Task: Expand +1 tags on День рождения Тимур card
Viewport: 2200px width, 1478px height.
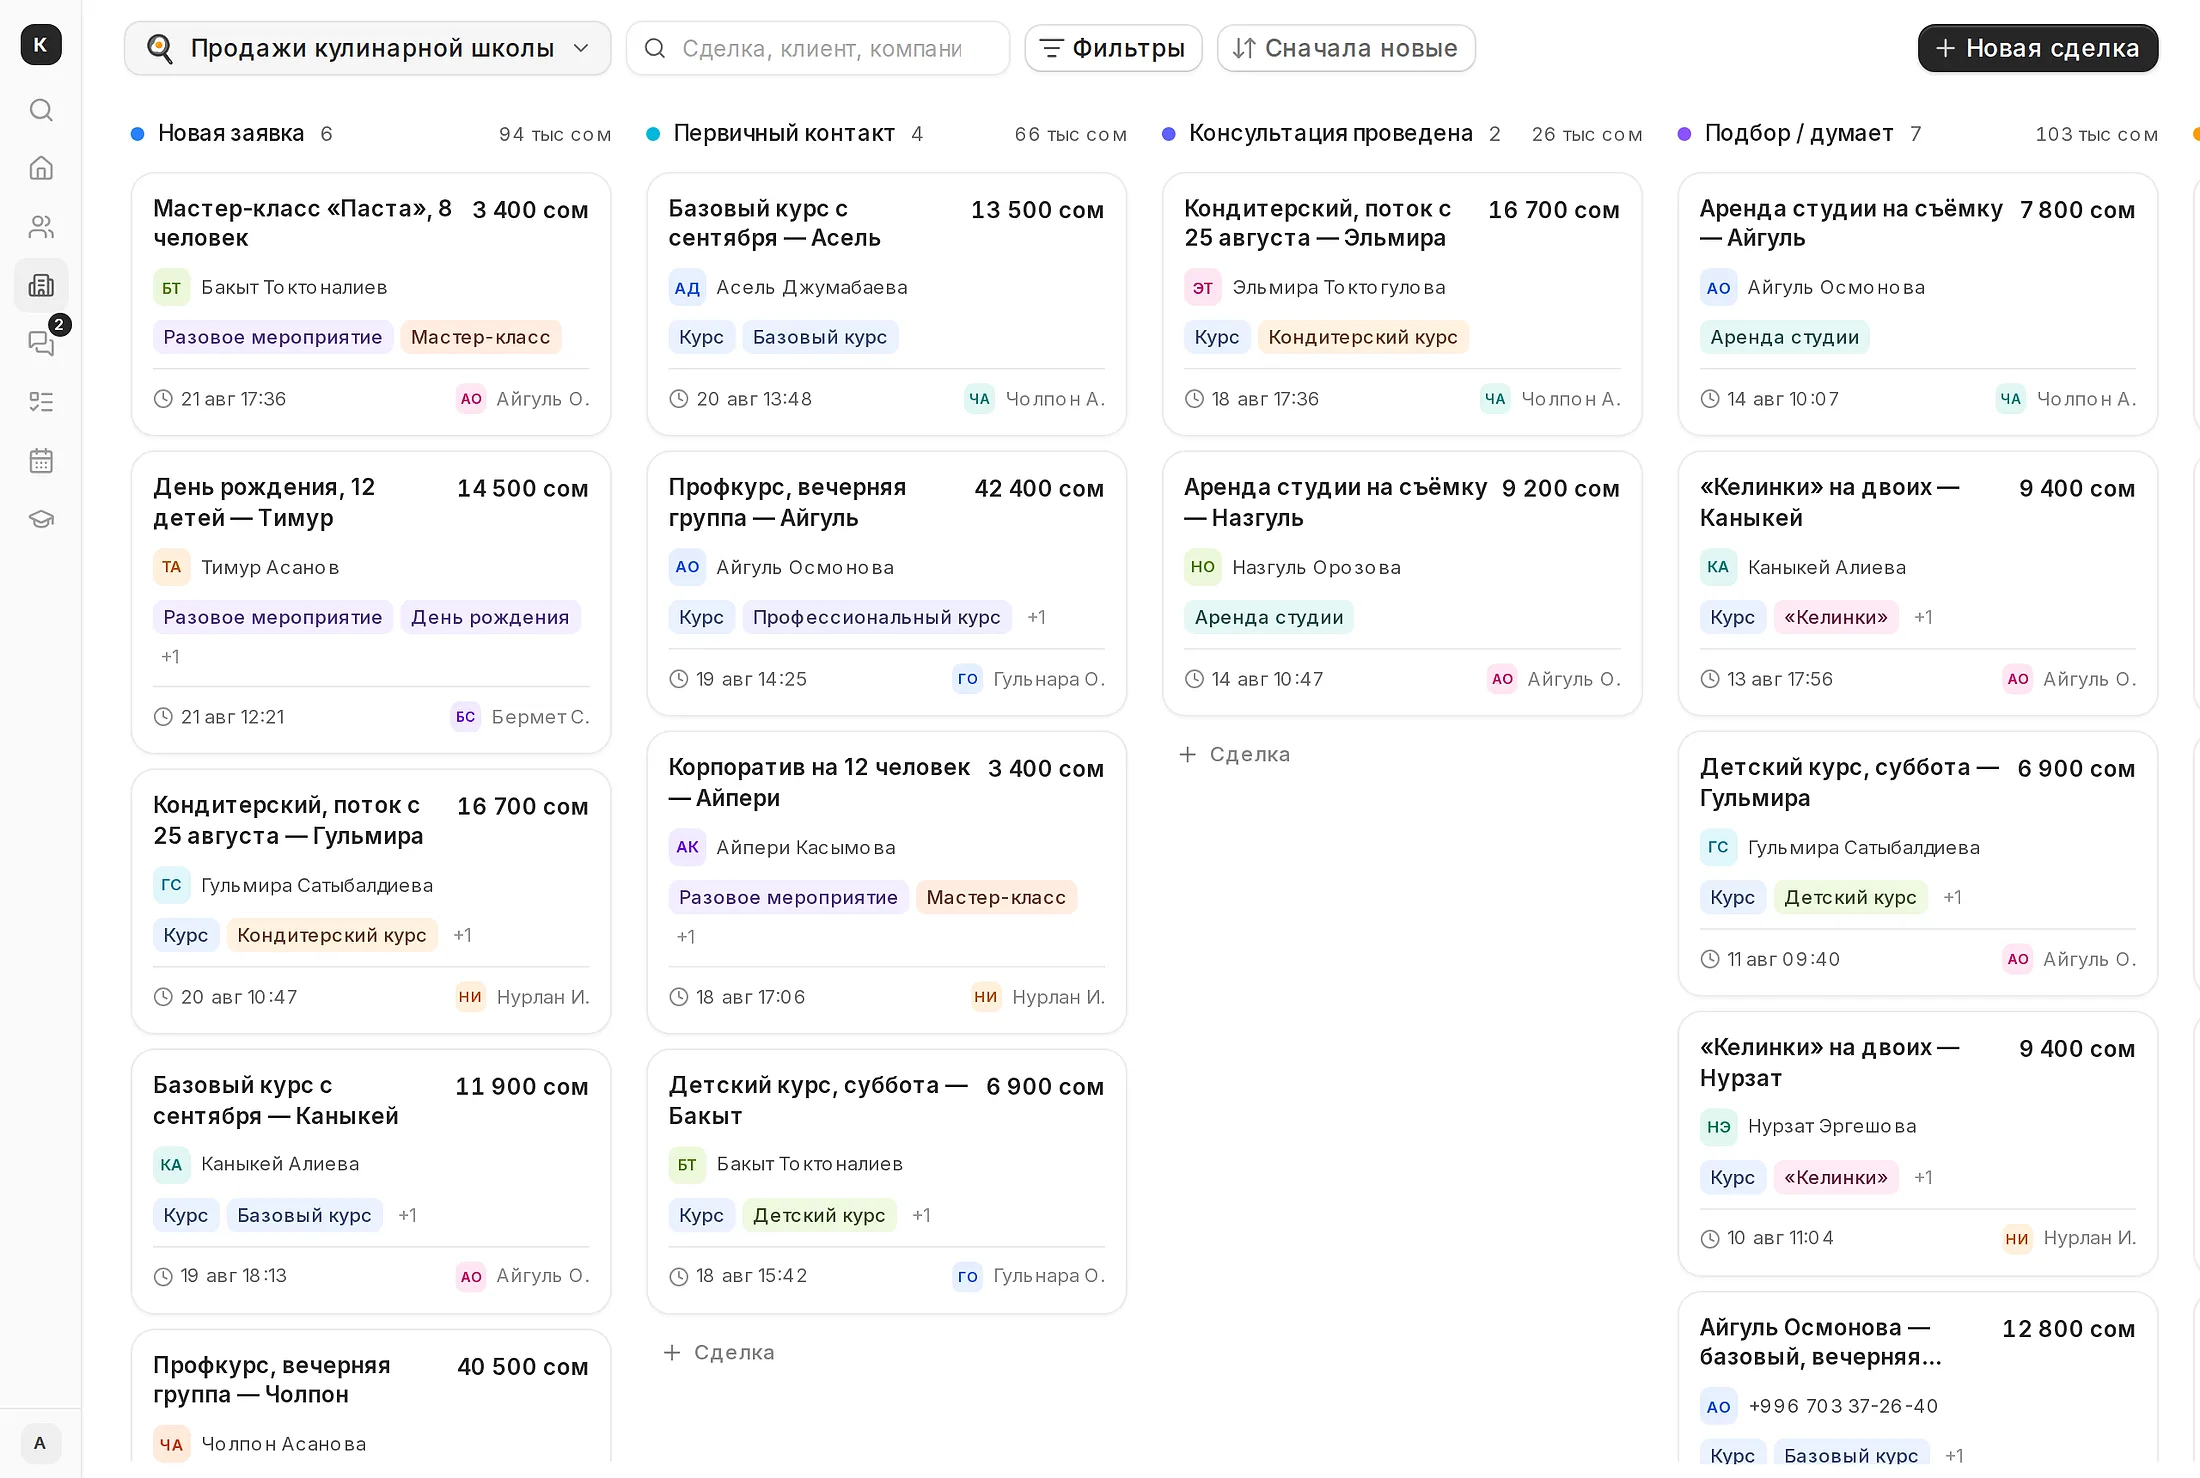Action: [171, 657]
